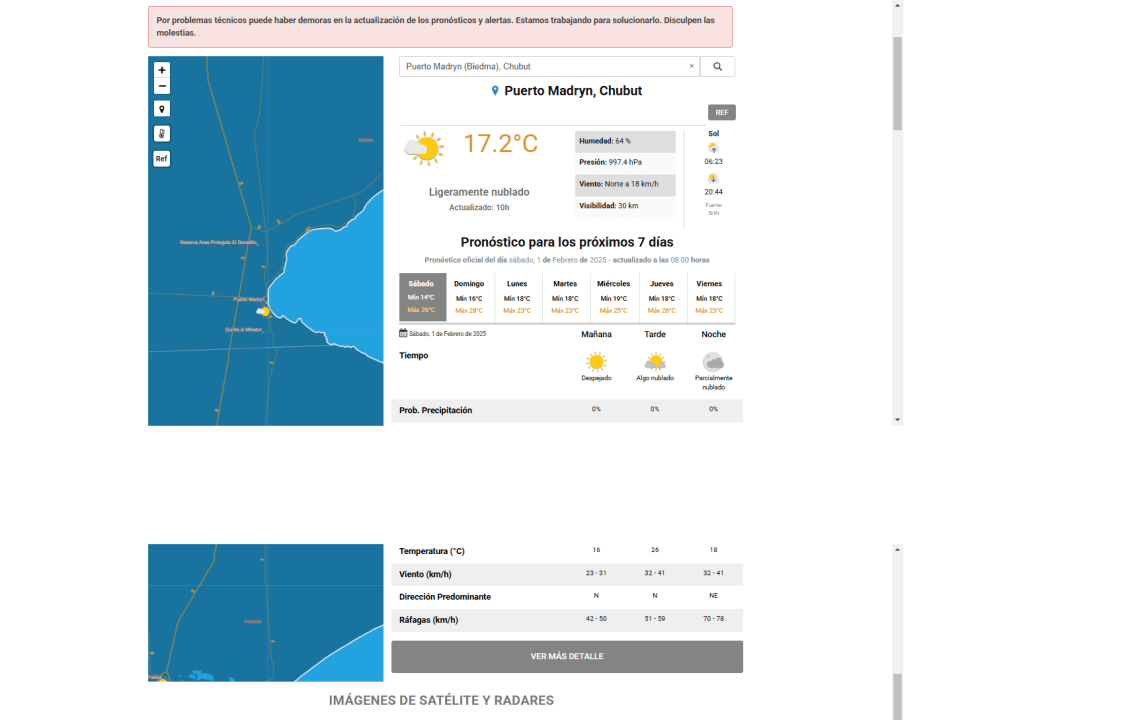Expand forecast with Ver Más Detalle

pos(567,657)
